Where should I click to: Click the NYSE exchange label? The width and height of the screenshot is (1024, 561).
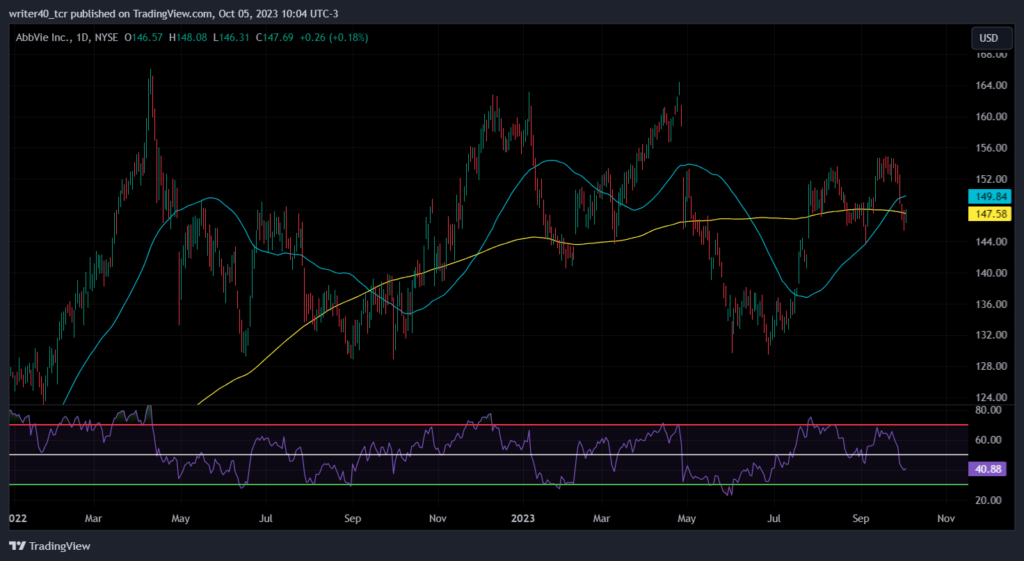106,38
